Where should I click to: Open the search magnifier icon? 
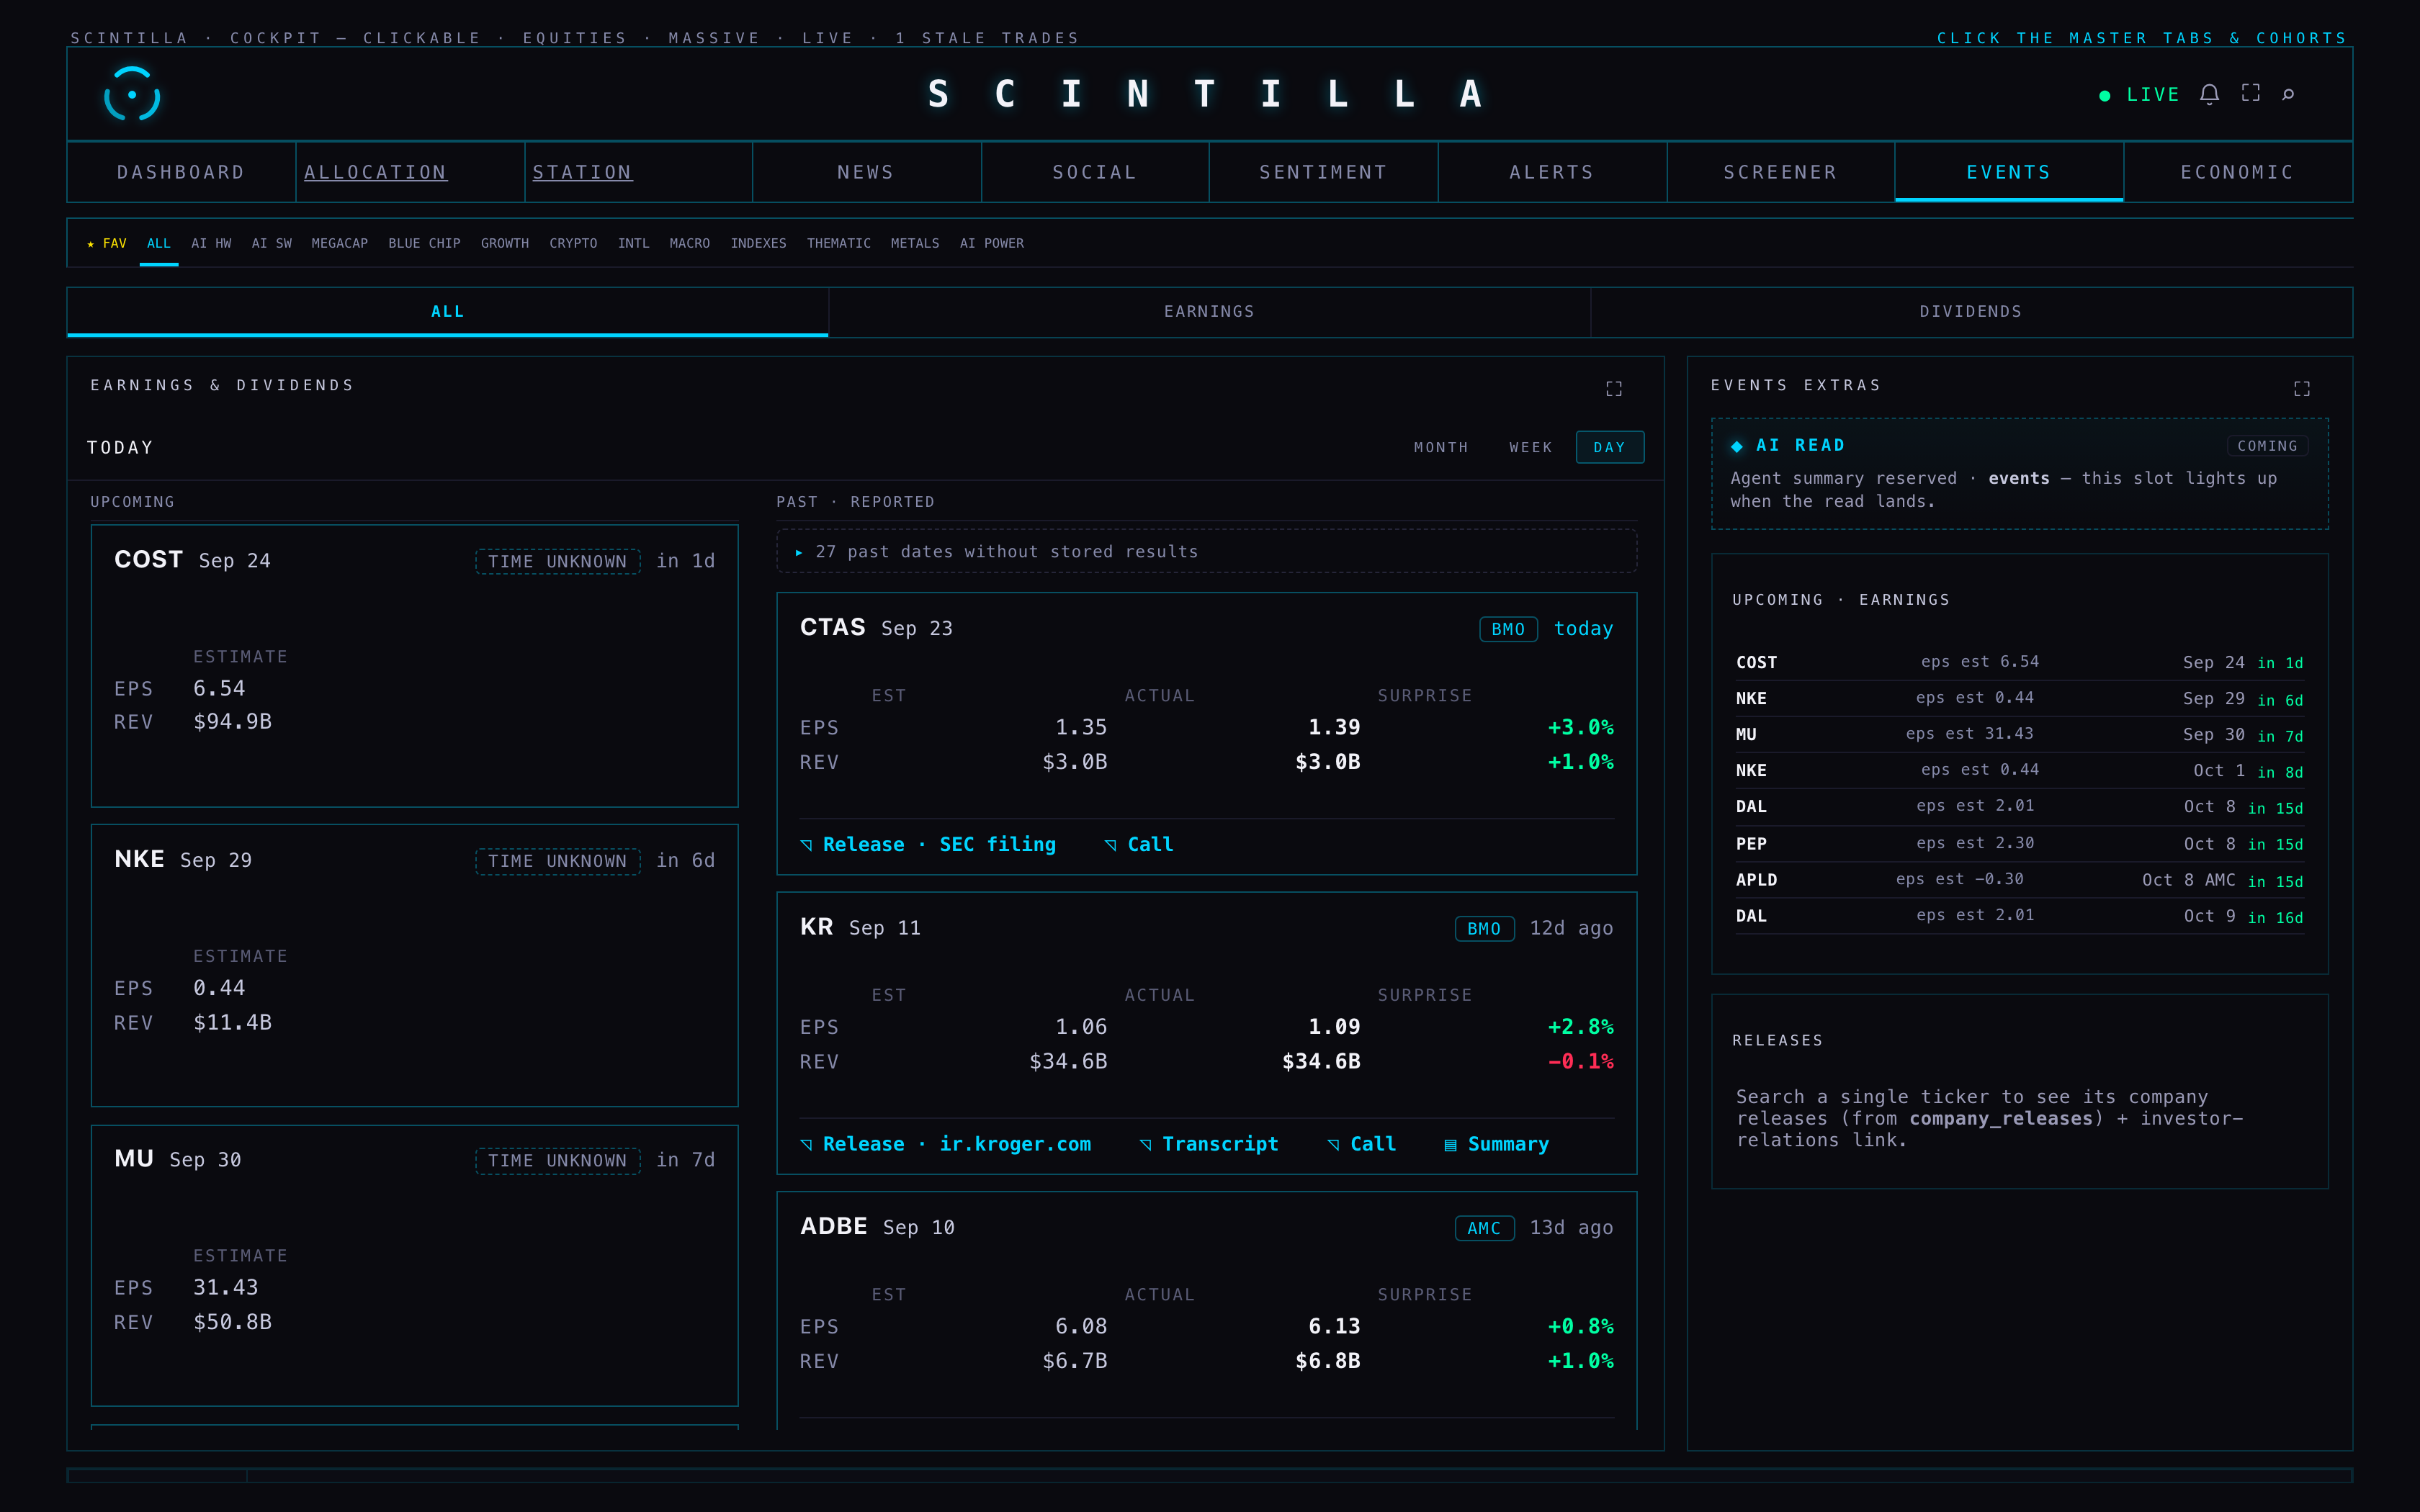(x=2288, y=94)
